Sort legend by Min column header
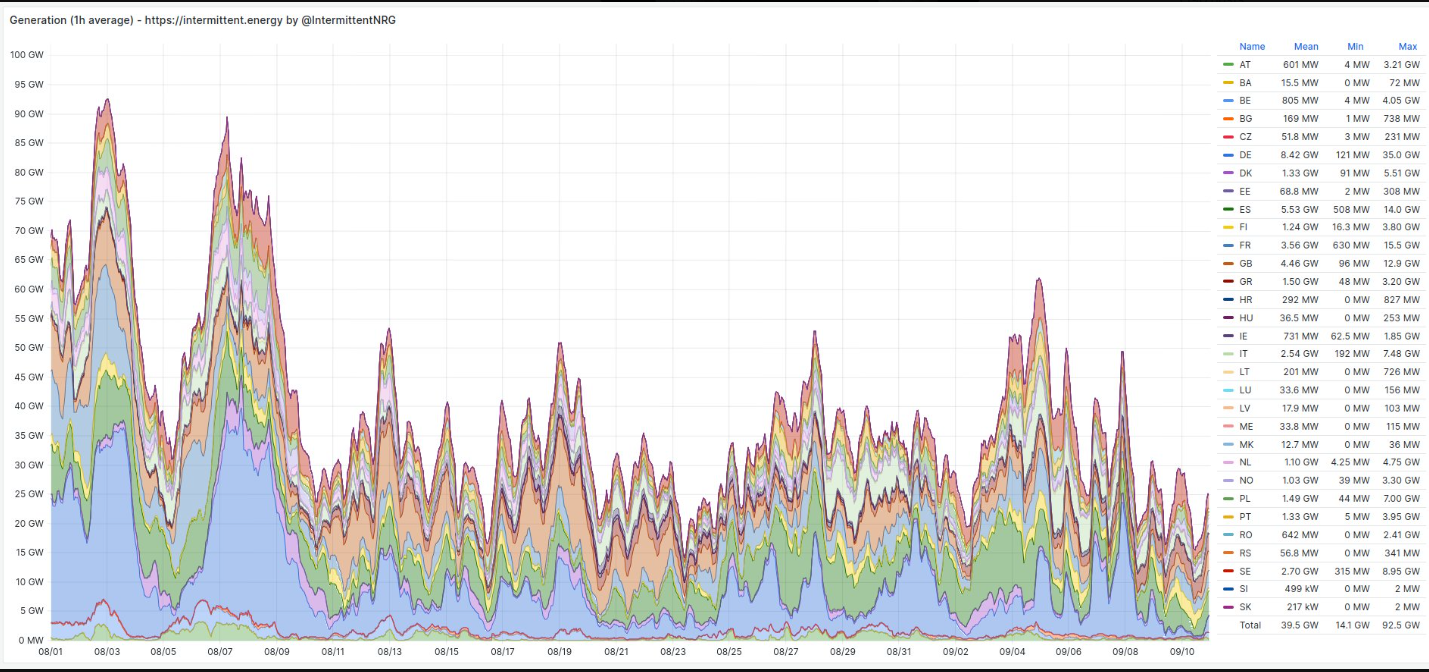Screen dimensions: 1429x672 coord(1355,46)
